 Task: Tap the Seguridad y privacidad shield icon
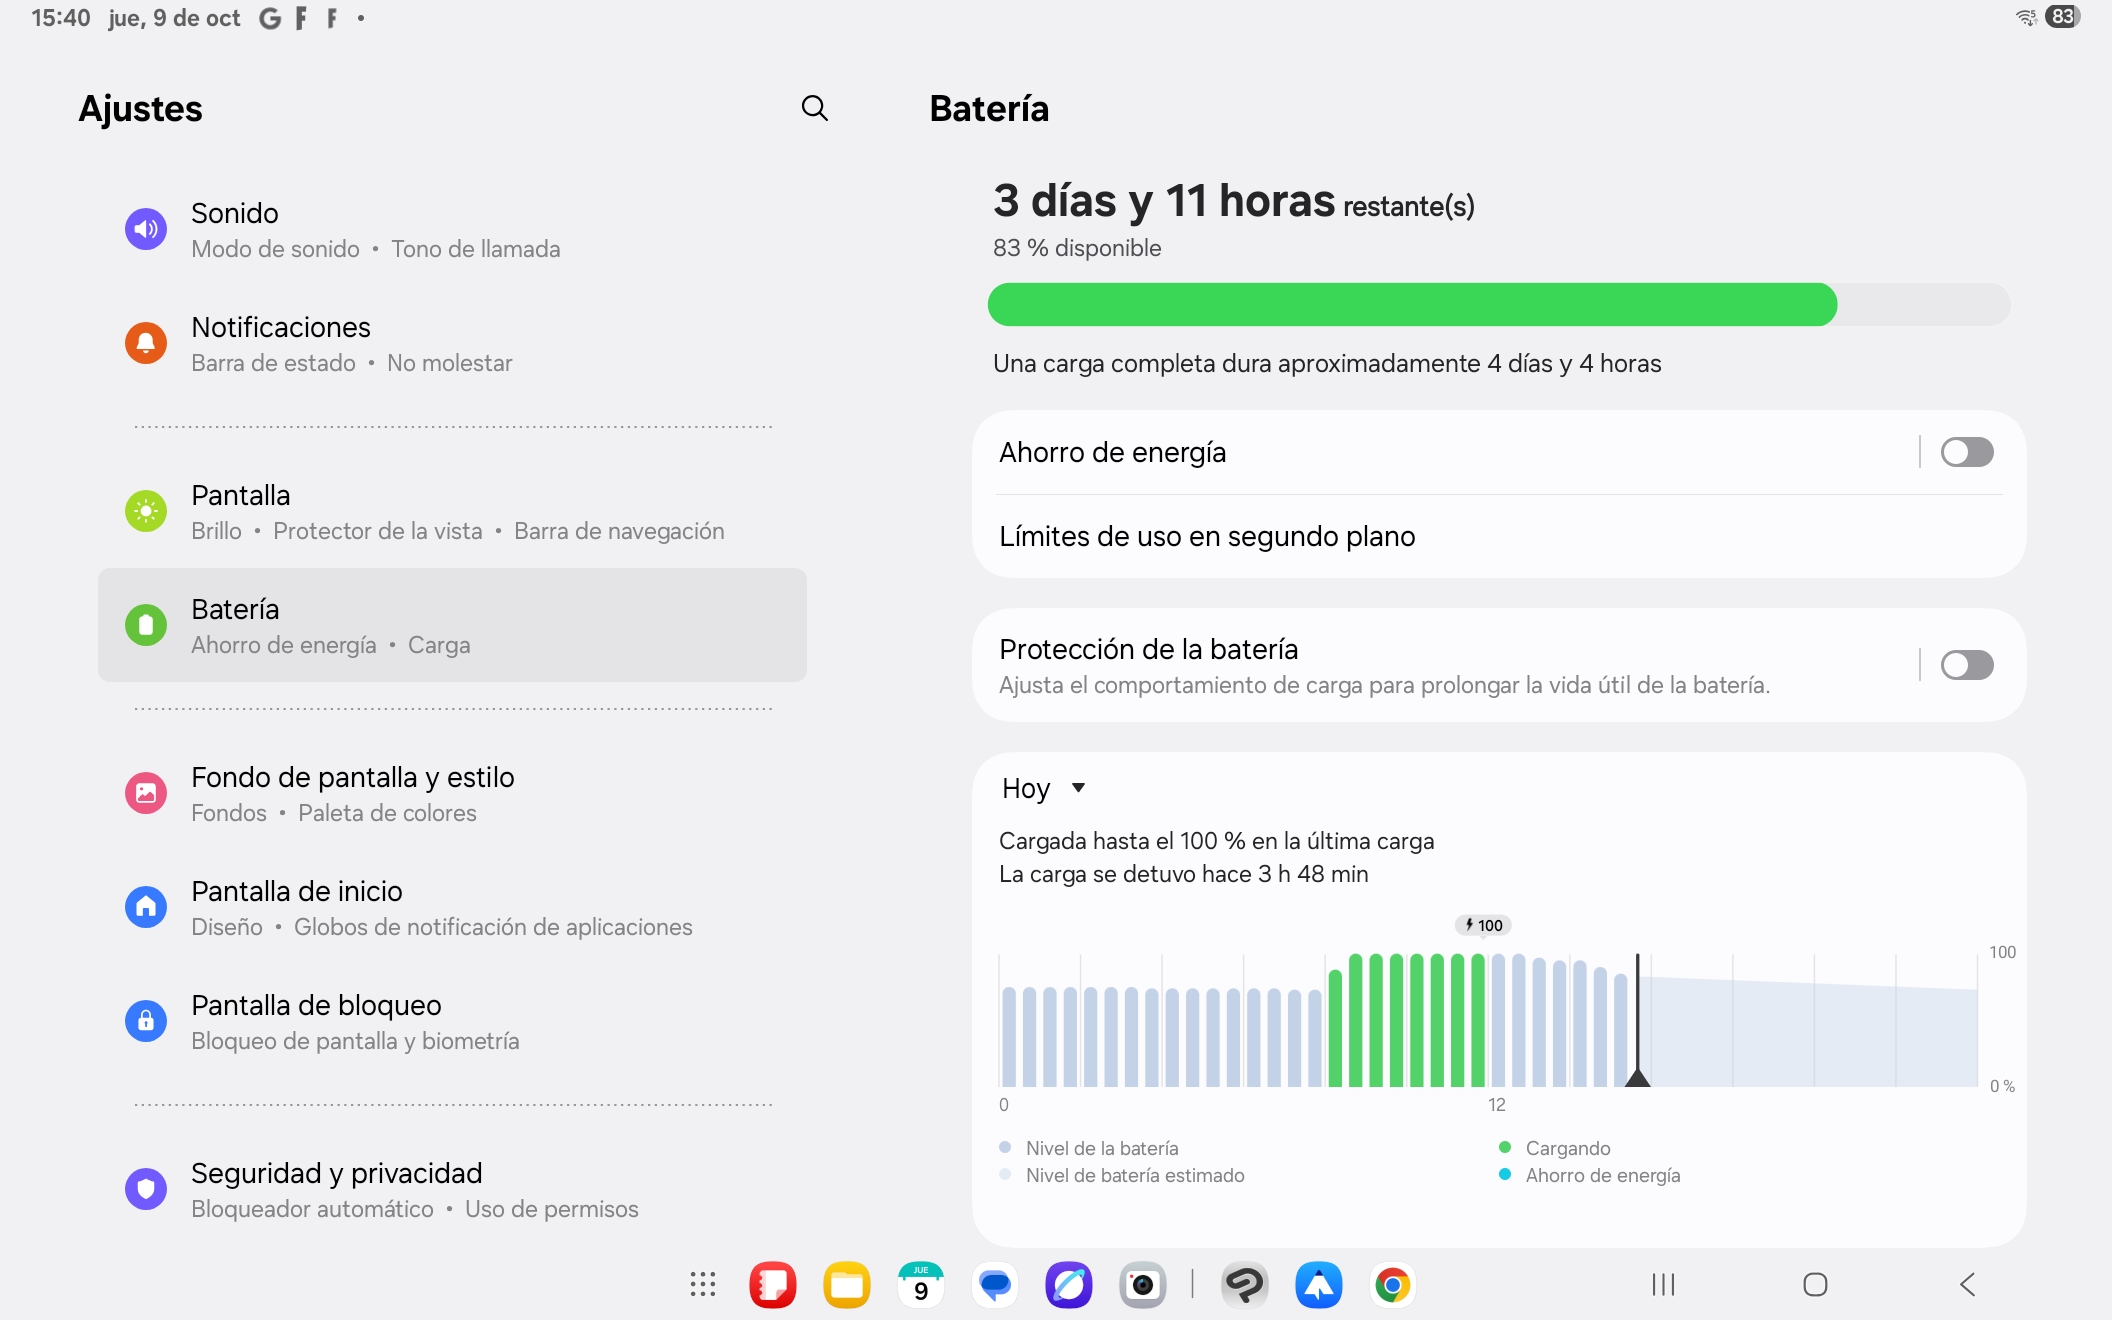click(x=146, y=1188)
